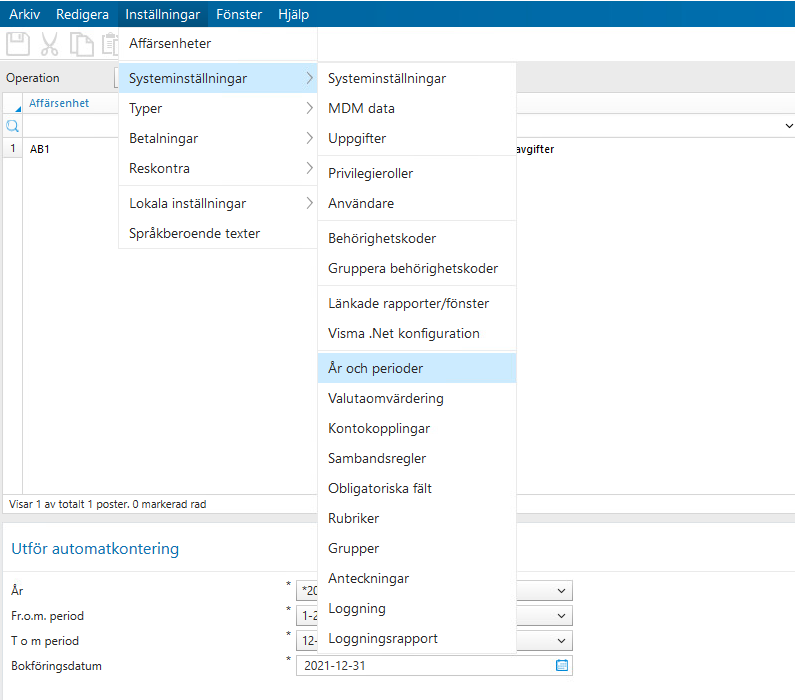The height and width of the screenshot is (700, 795).
Task: Click the Affärsenhet filter input field
Action: [70, 126]
